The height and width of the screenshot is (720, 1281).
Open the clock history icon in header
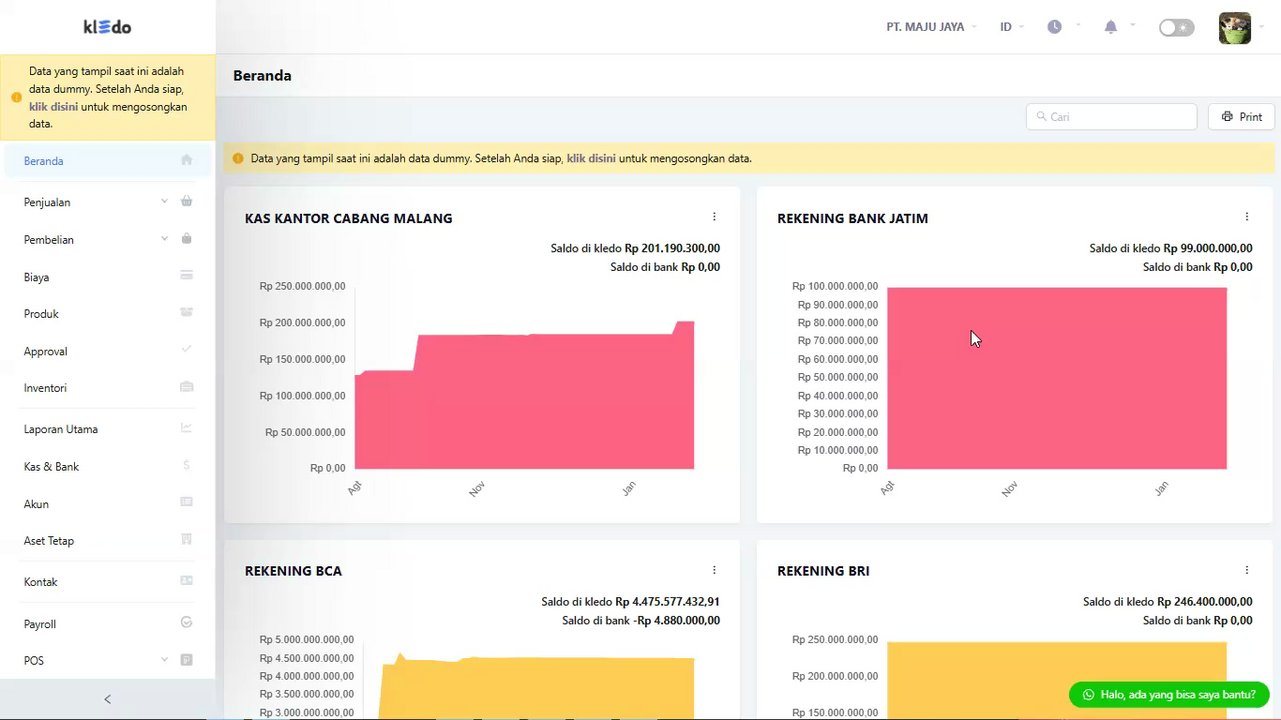1054,27
